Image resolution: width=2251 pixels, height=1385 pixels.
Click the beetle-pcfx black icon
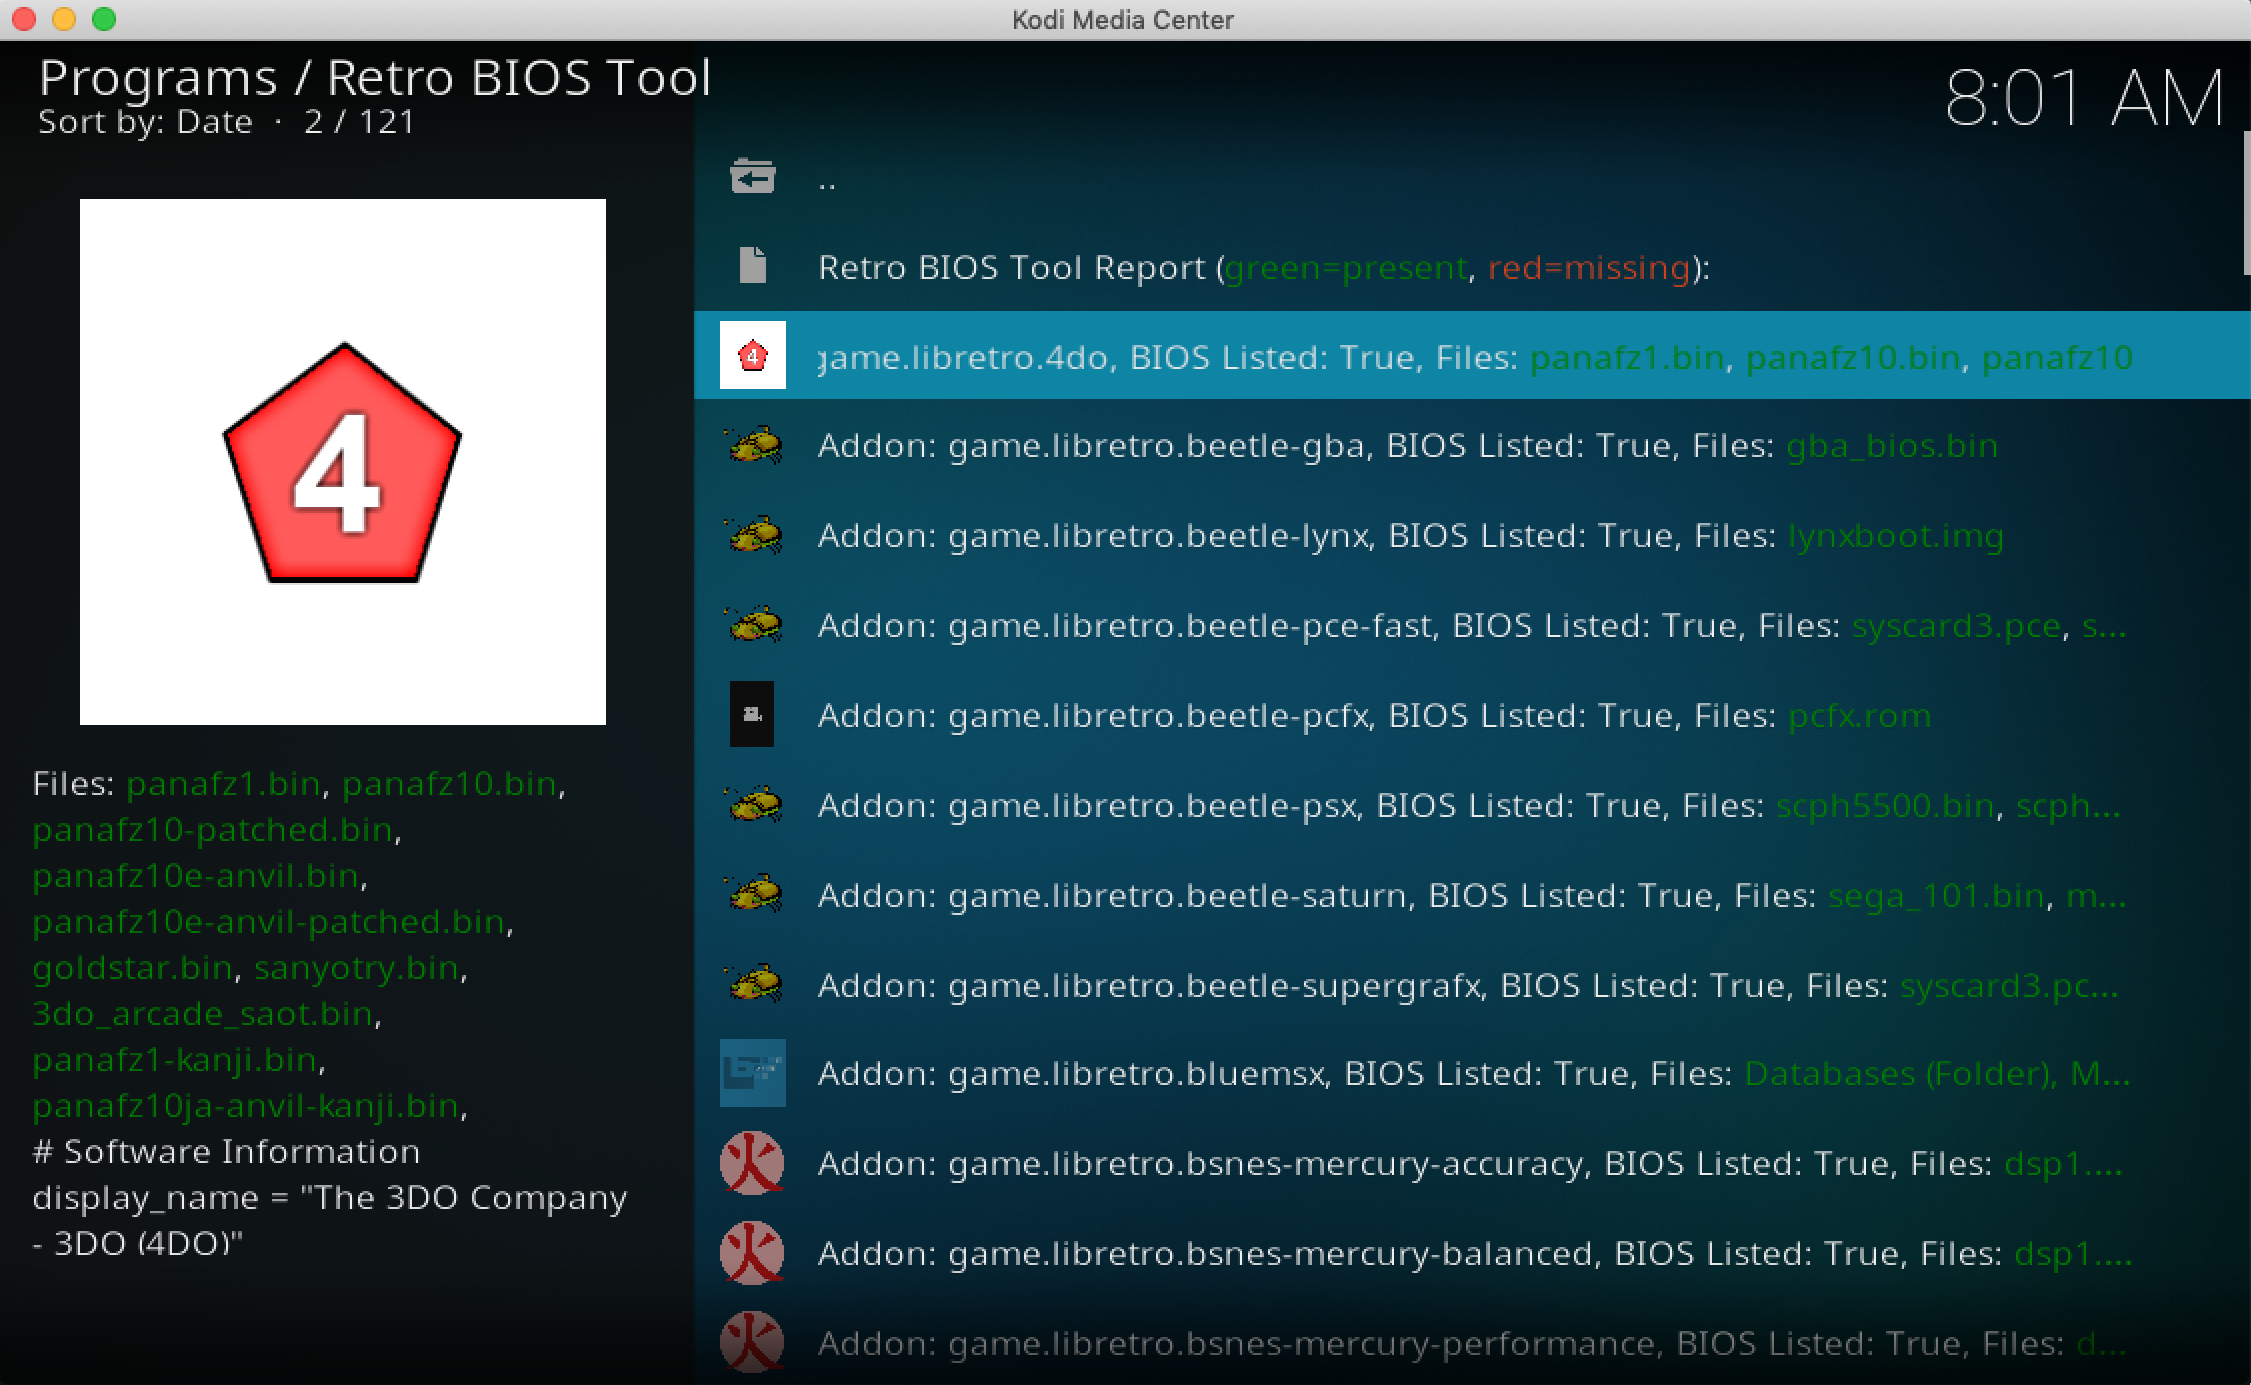[x=752, y=714]
